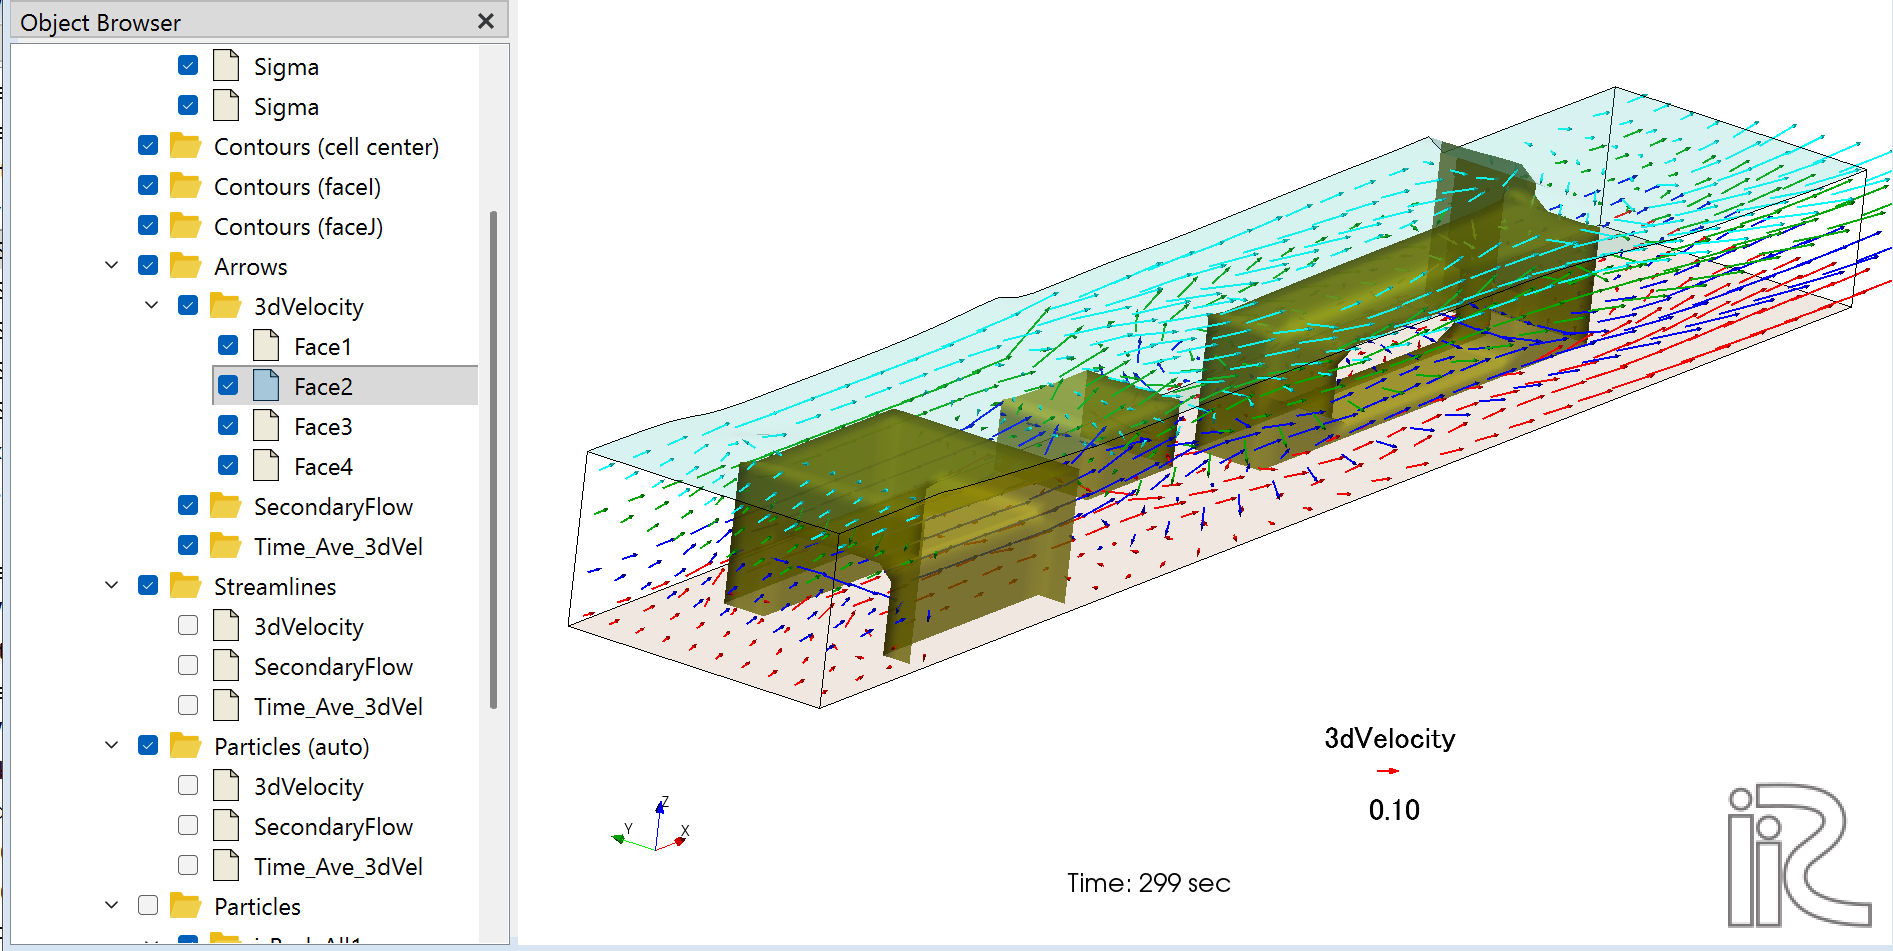Screen dimensions: 1893x951
Task: Select Face4 in the tree
Action: pyautogui.click(x=322, y=467)
